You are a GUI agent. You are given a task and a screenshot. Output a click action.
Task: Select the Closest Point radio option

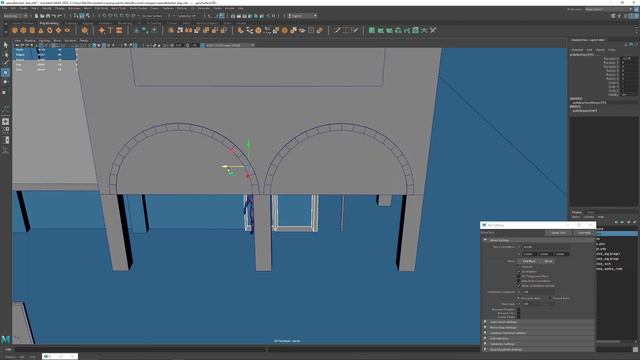click(550, 298)
